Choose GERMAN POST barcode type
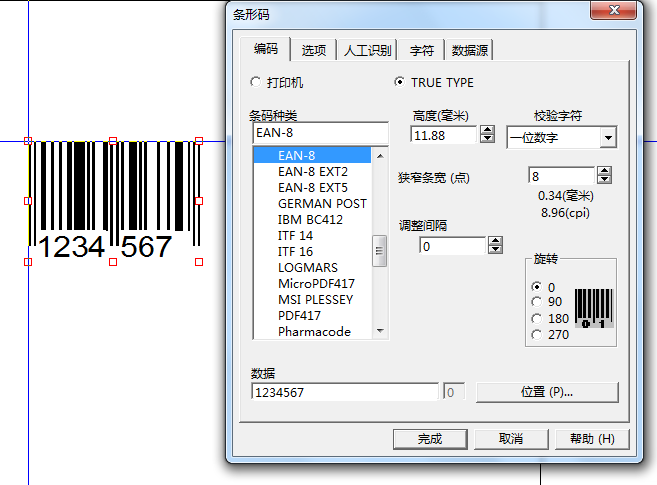Image resolution: width=657 pixels, height=485 pixels. point(314,203)
